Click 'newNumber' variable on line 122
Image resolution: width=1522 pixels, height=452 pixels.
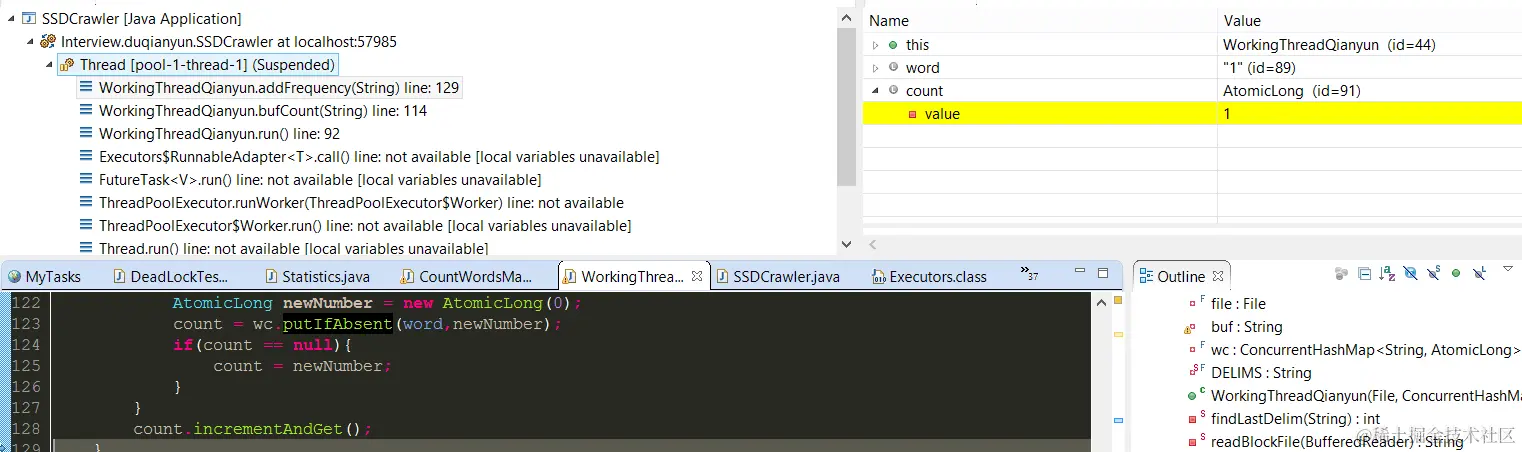point(328,302)
